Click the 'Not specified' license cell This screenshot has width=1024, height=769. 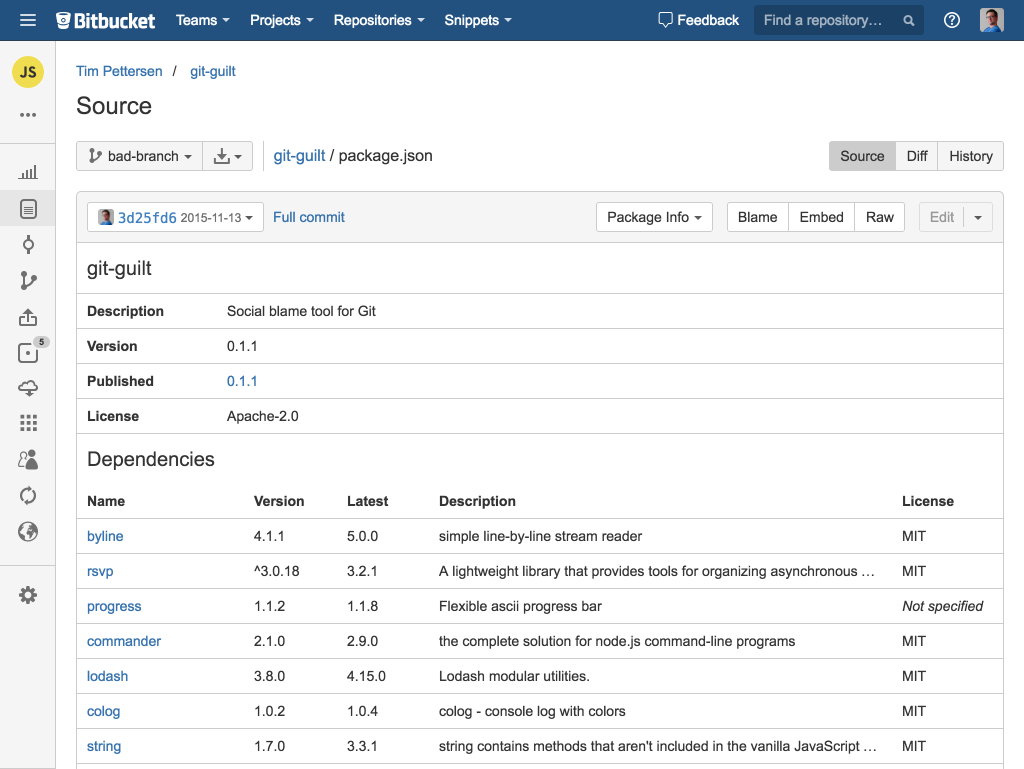pos(942,606)
